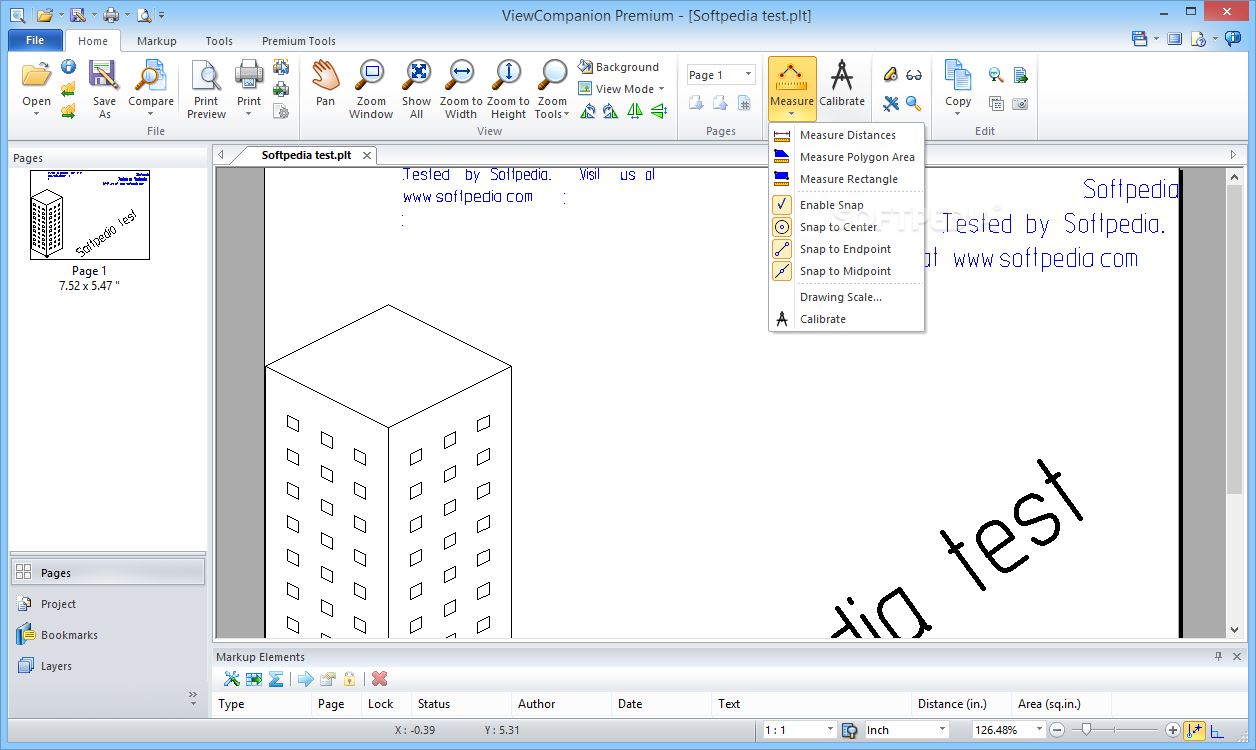Choose Calibrate in the Measure menu
This screenshot has width=1256, height=750.
(846, 319)
